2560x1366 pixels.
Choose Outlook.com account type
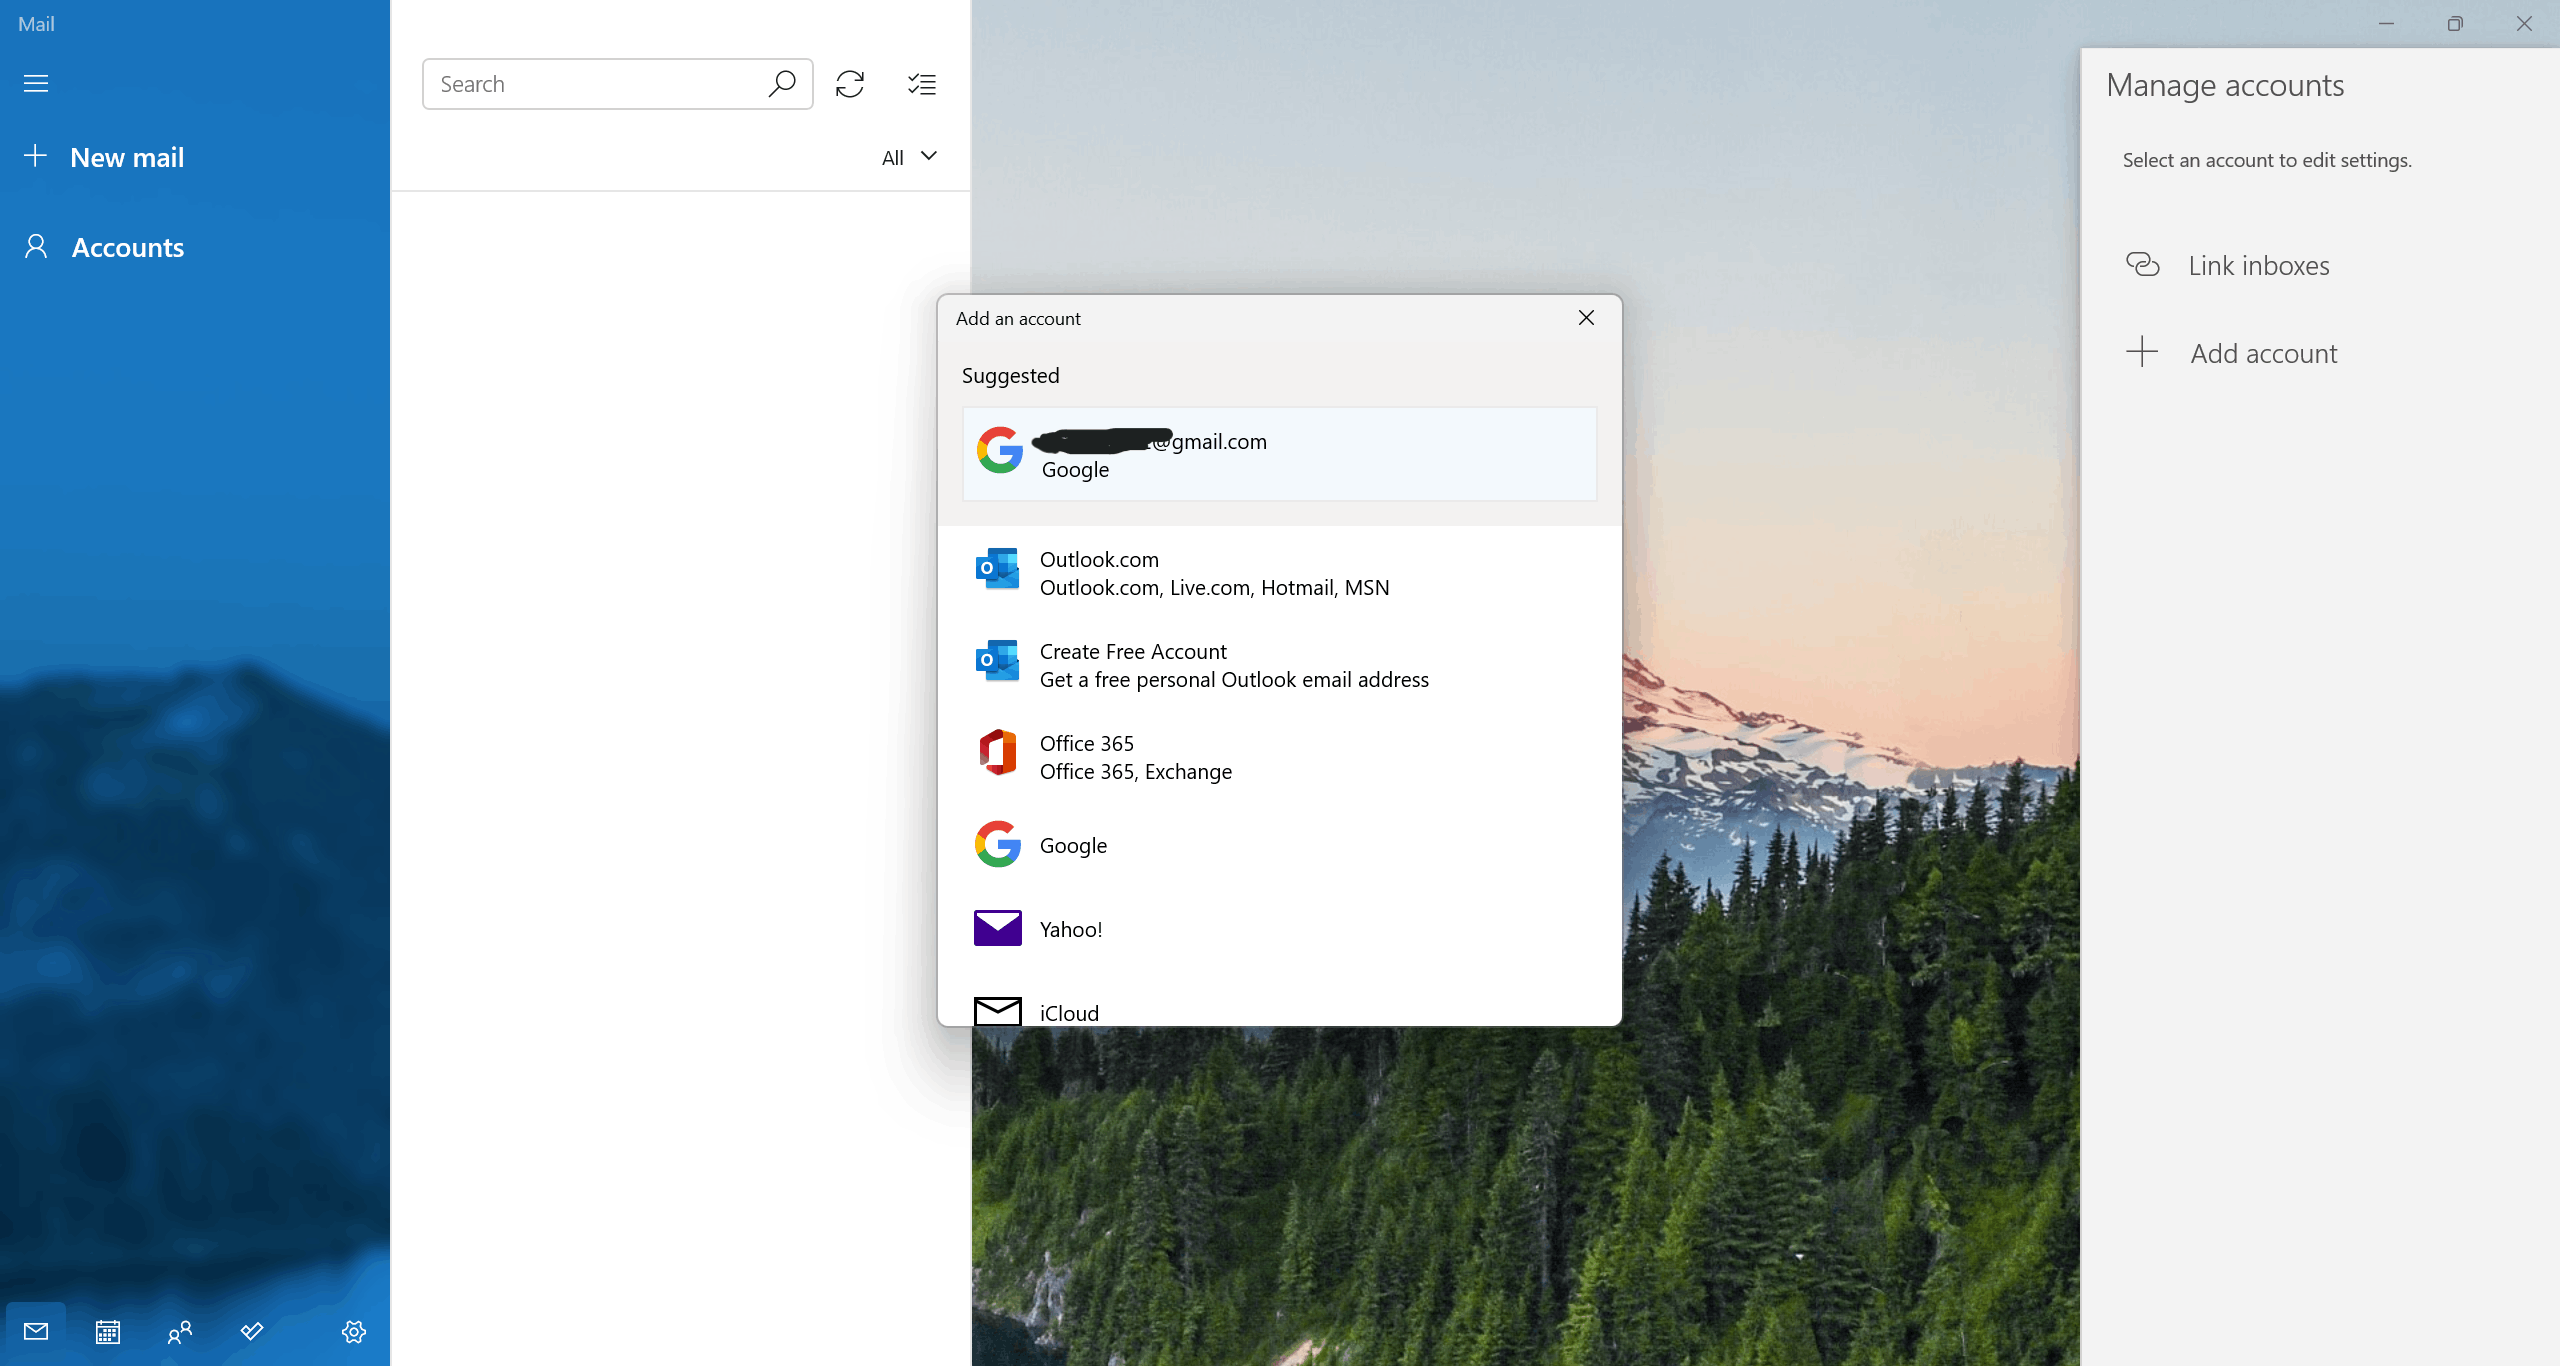[x=1279, y=573]
